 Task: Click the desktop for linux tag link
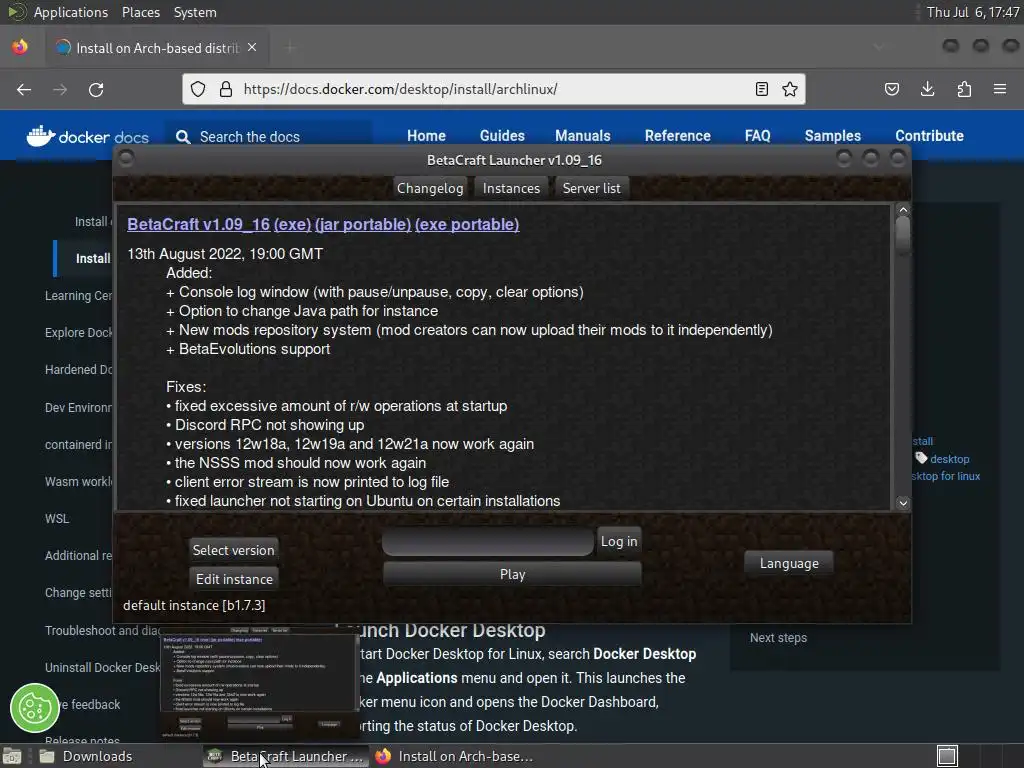(x=946, y=476)
